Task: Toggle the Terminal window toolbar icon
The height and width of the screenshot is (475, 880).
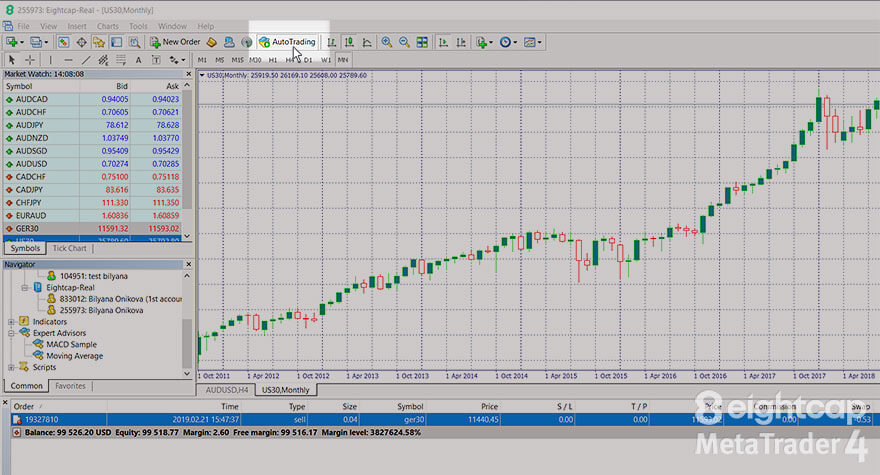Action: 116,42
